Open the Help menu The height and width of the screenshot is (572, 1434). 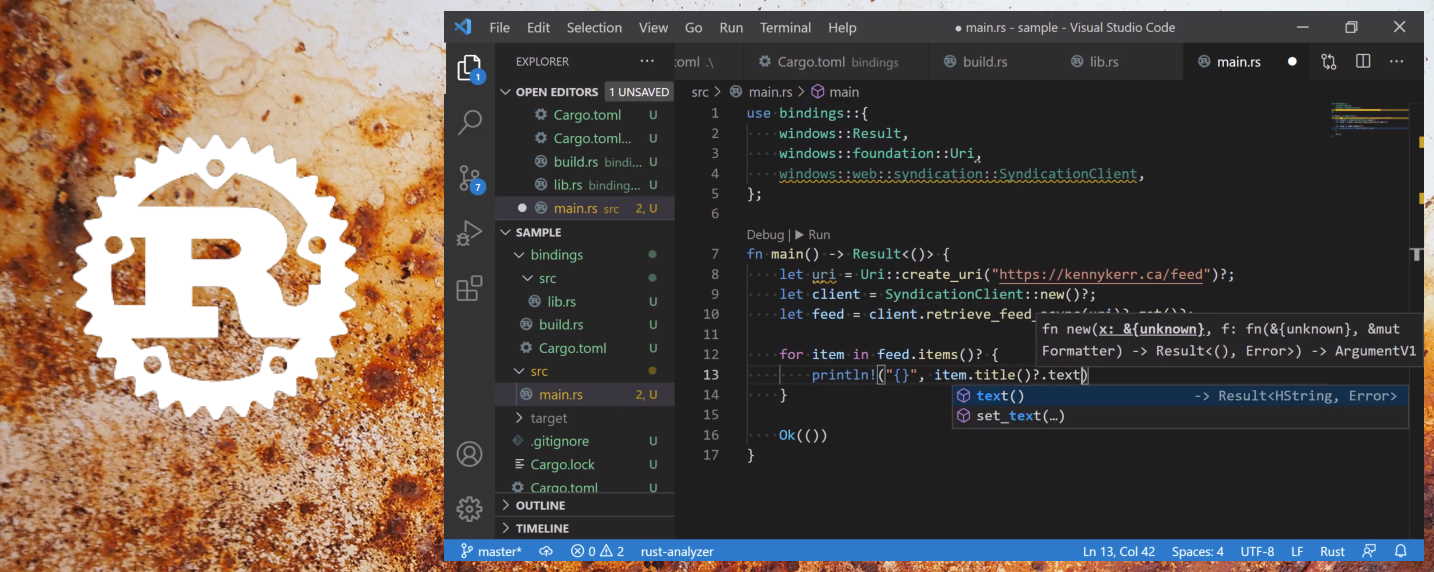pos(842,27)
